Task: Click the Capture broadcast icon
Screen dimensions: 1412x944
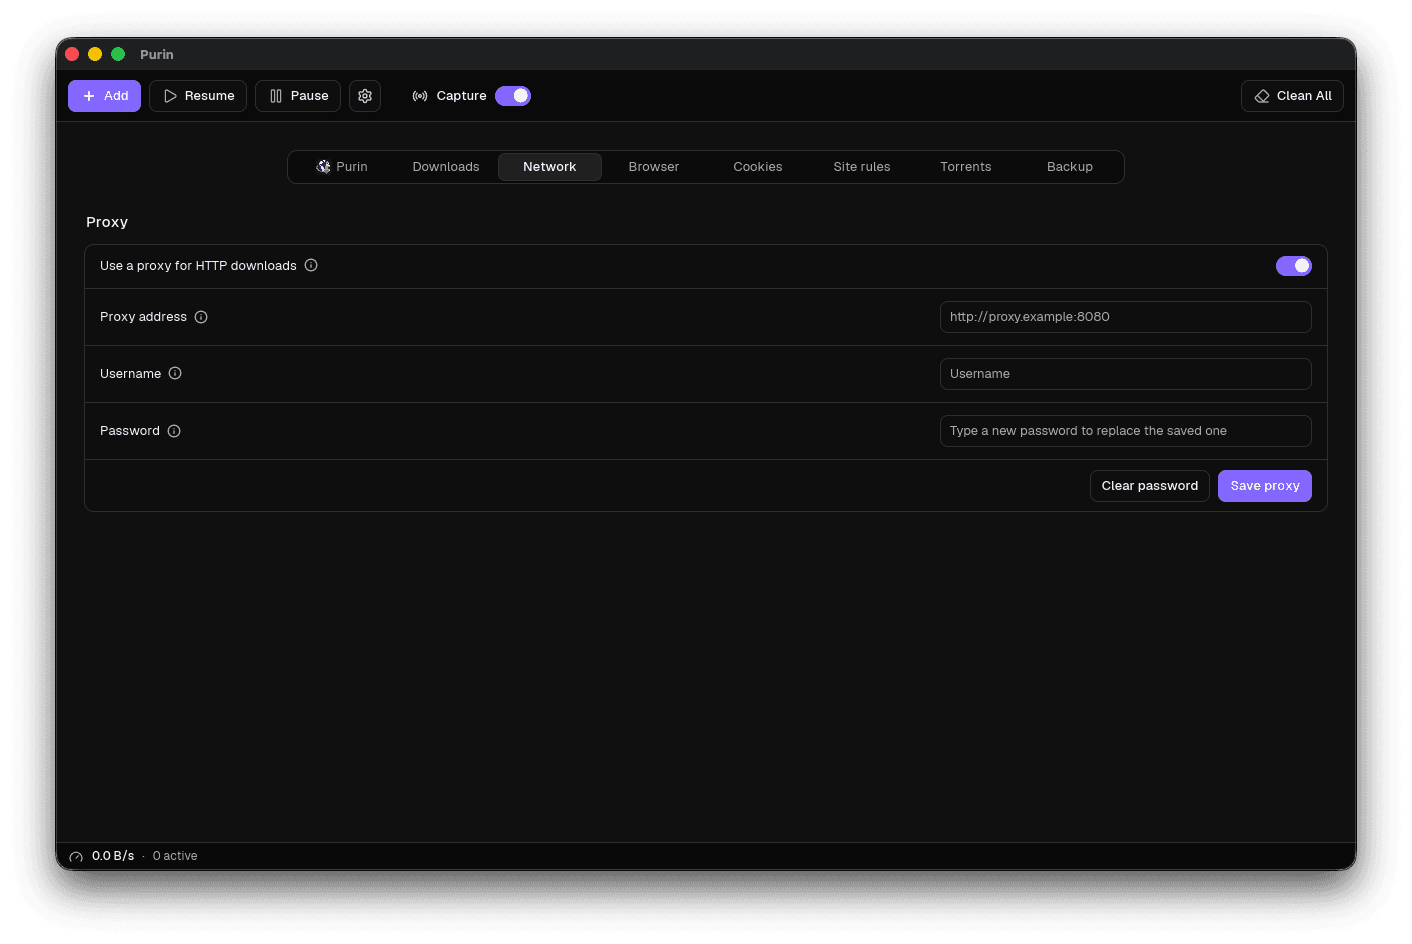Action: point(420,96)
